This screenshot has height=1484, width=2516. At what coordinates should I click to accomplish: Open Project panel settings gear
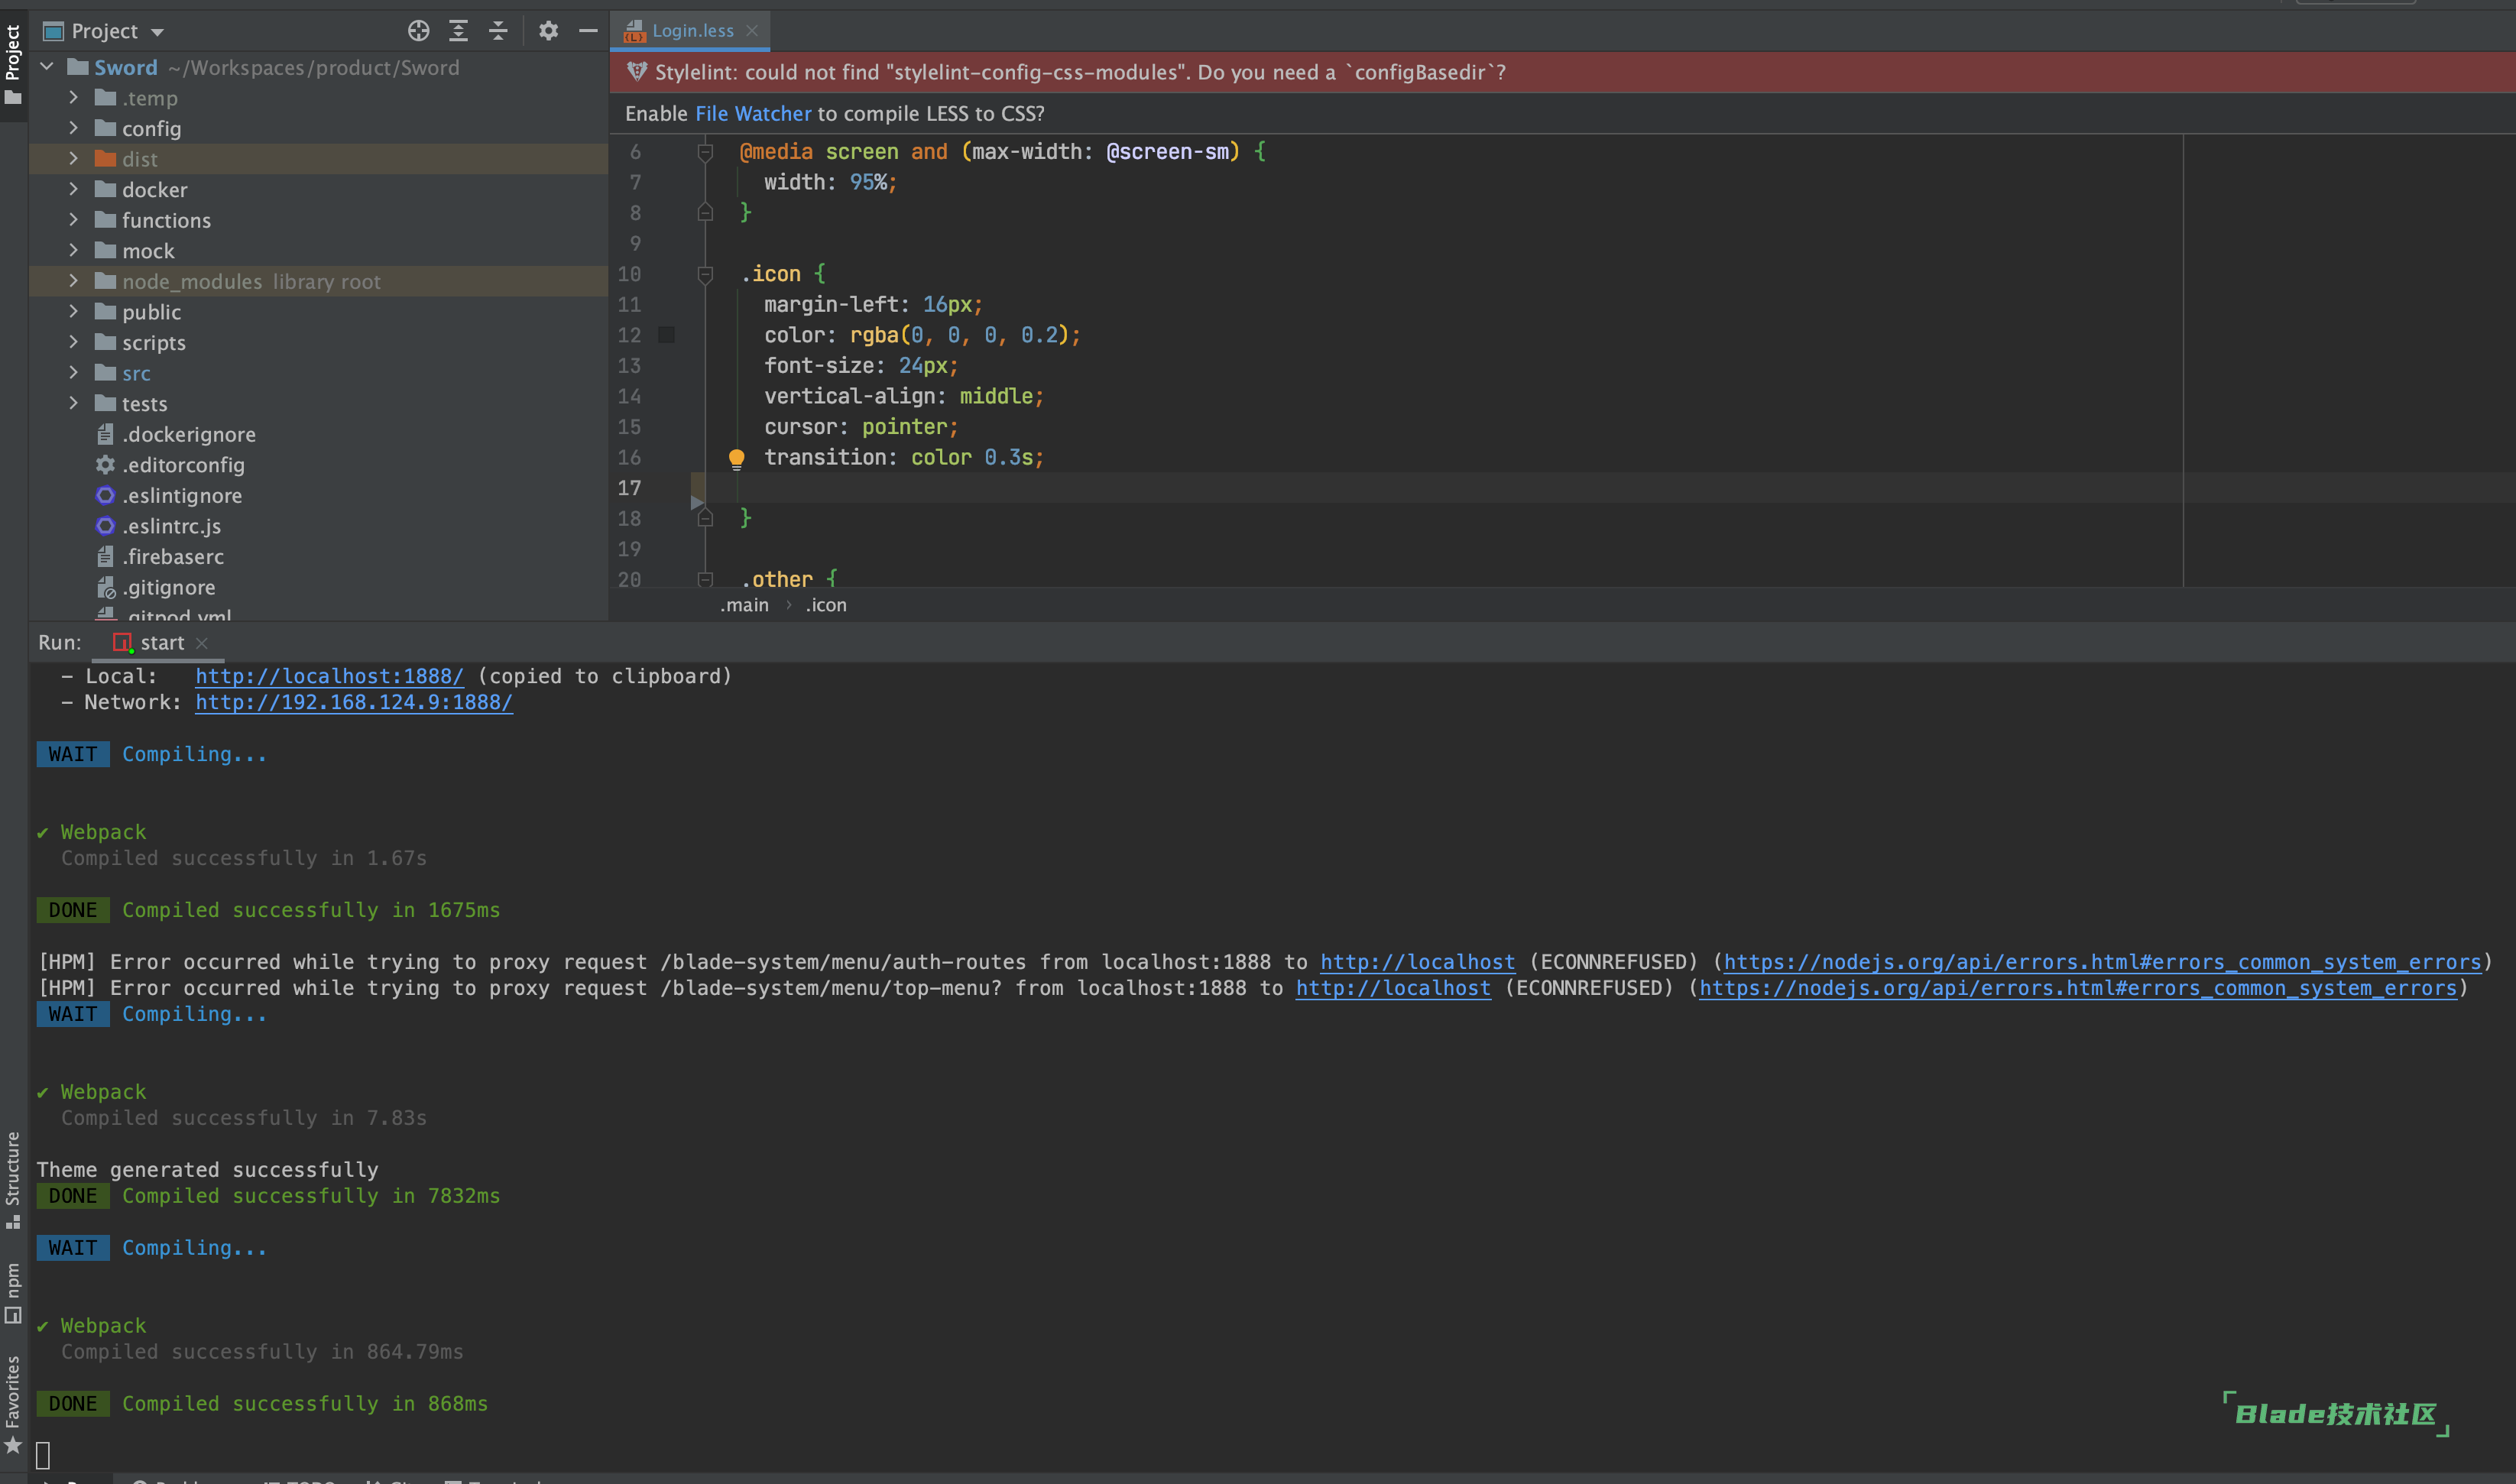pos(548,31)
